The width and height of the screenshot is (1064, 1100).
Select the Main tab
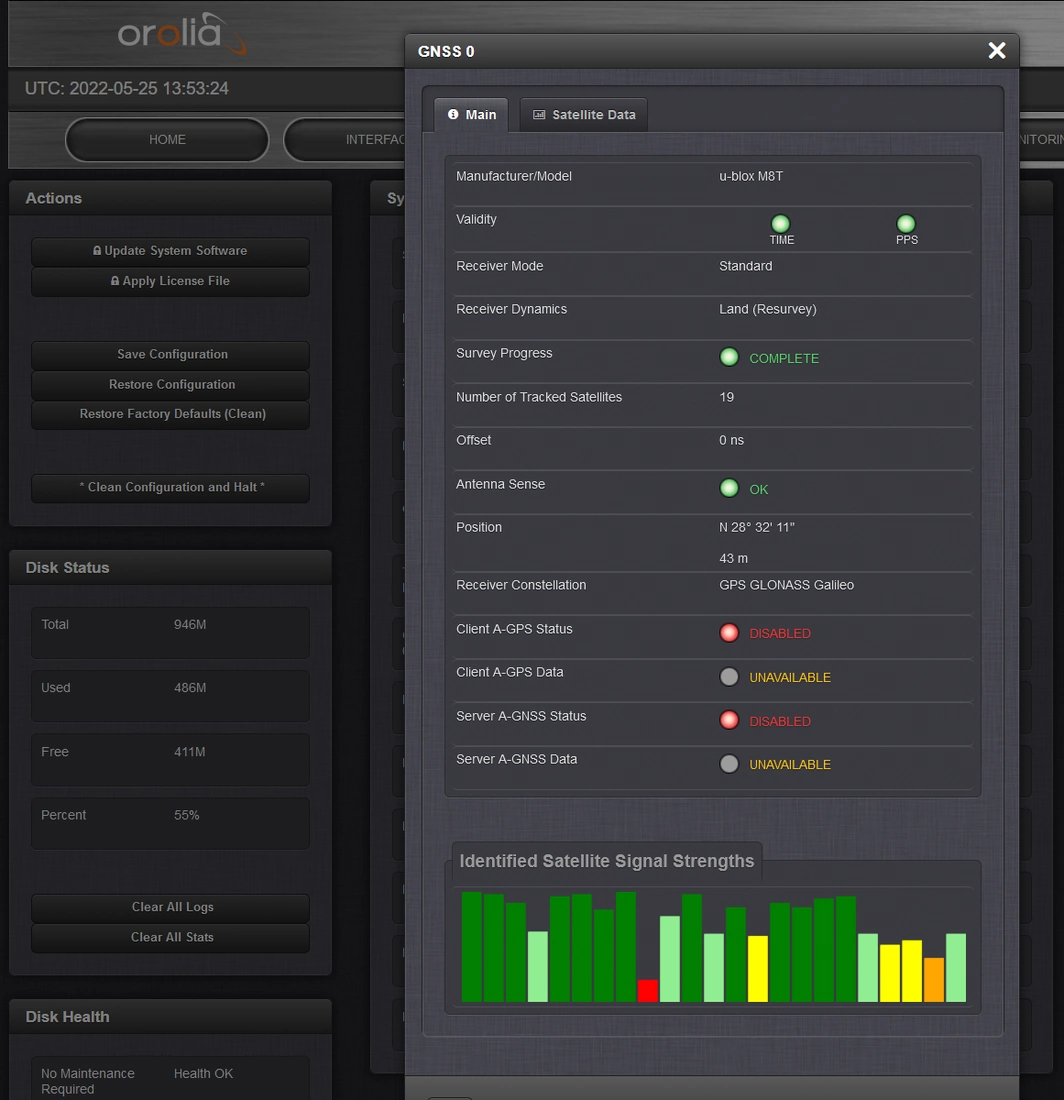471,114
